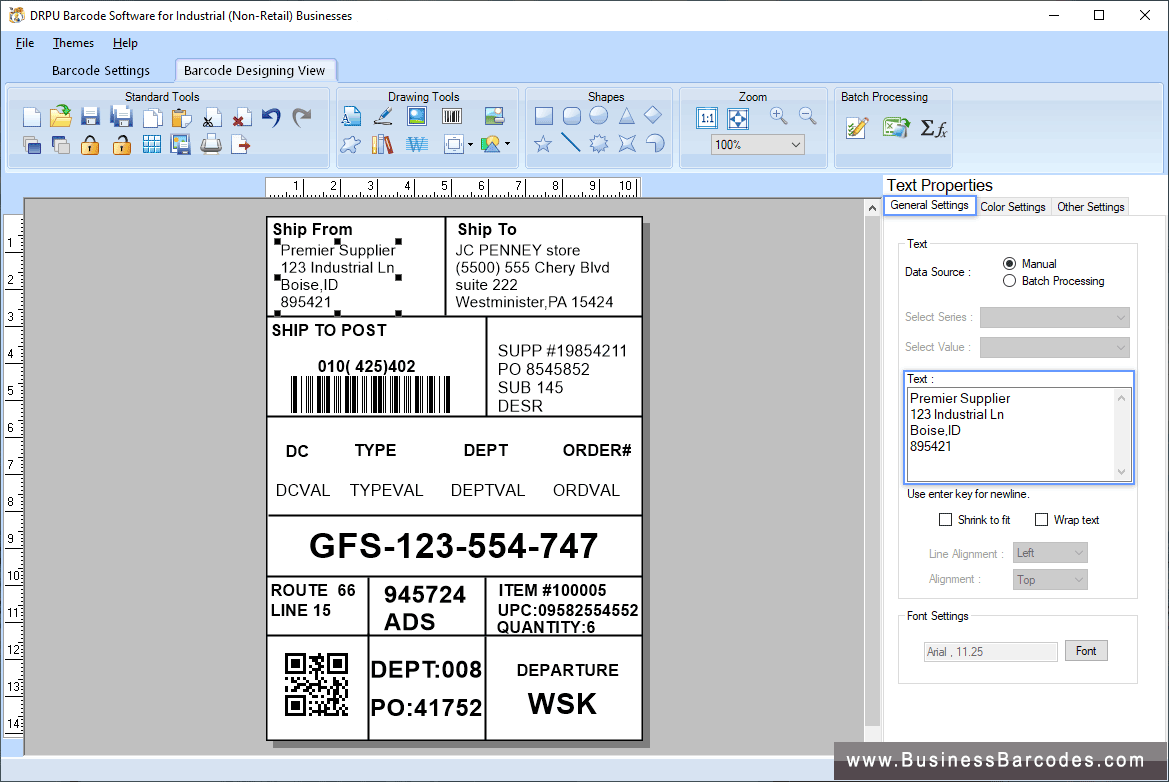
Task: Click the Zoom In magnifier
Action: [x=777, y=115]
